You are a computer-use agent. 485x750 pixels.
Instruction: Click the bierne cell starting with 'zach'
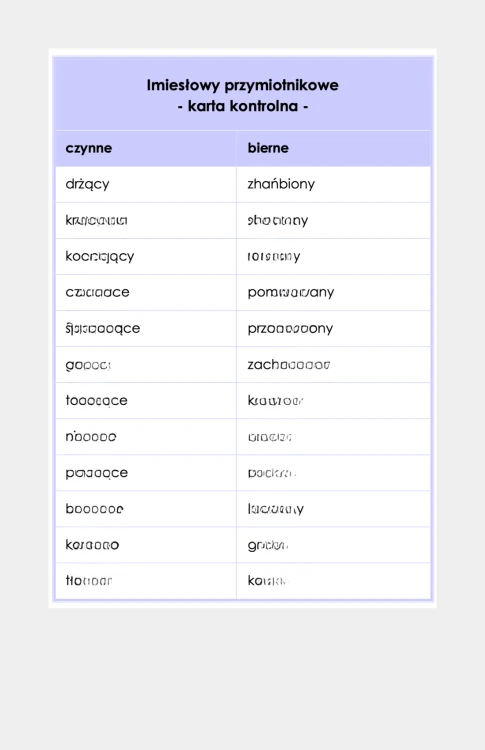(334, 364)
